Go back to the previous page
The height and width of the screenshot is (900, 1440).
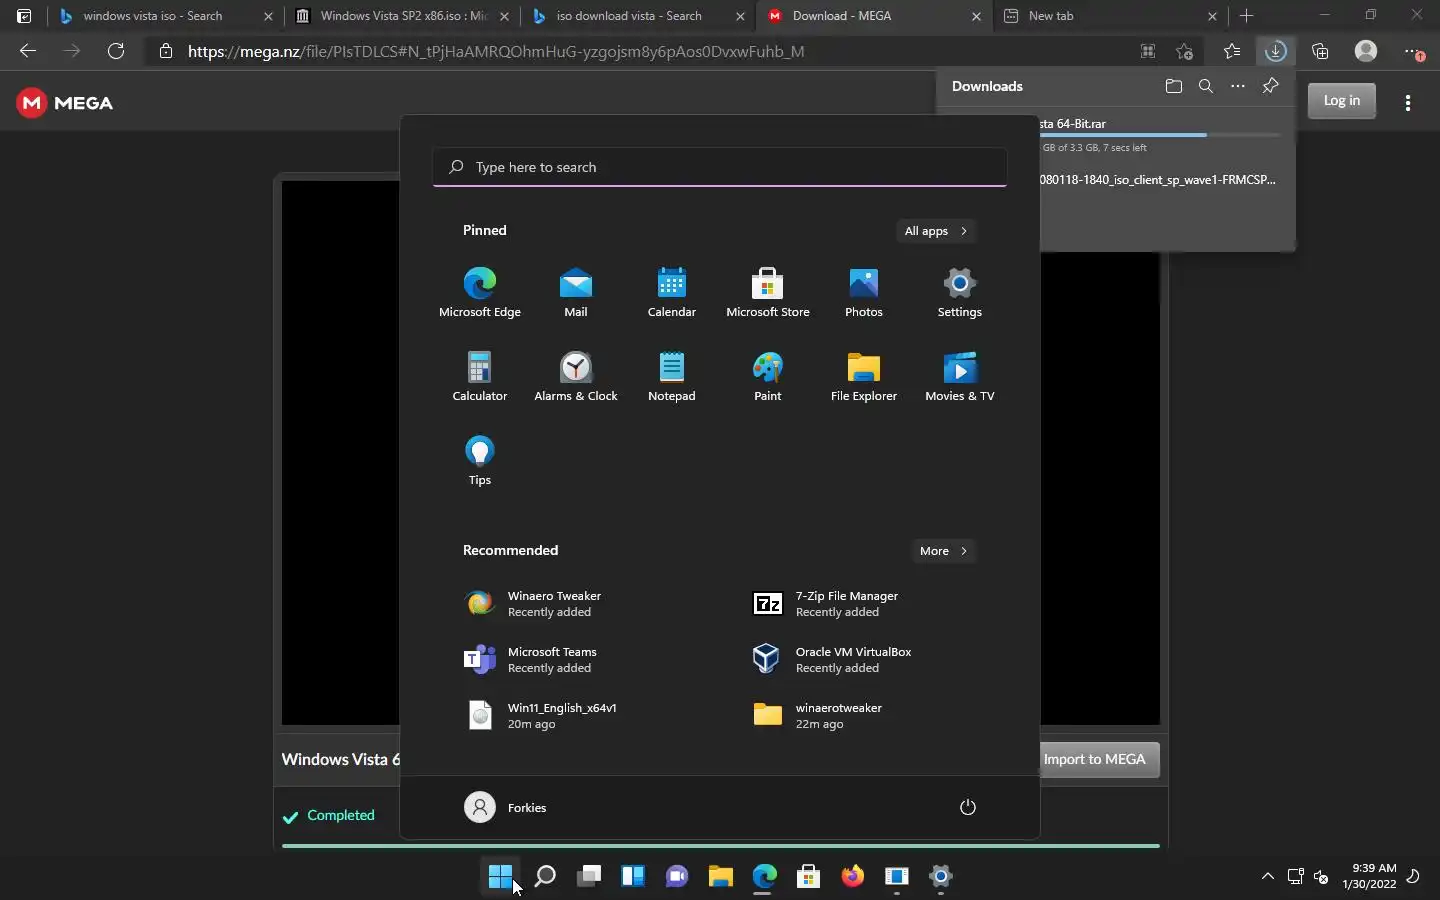click(28, 51)
